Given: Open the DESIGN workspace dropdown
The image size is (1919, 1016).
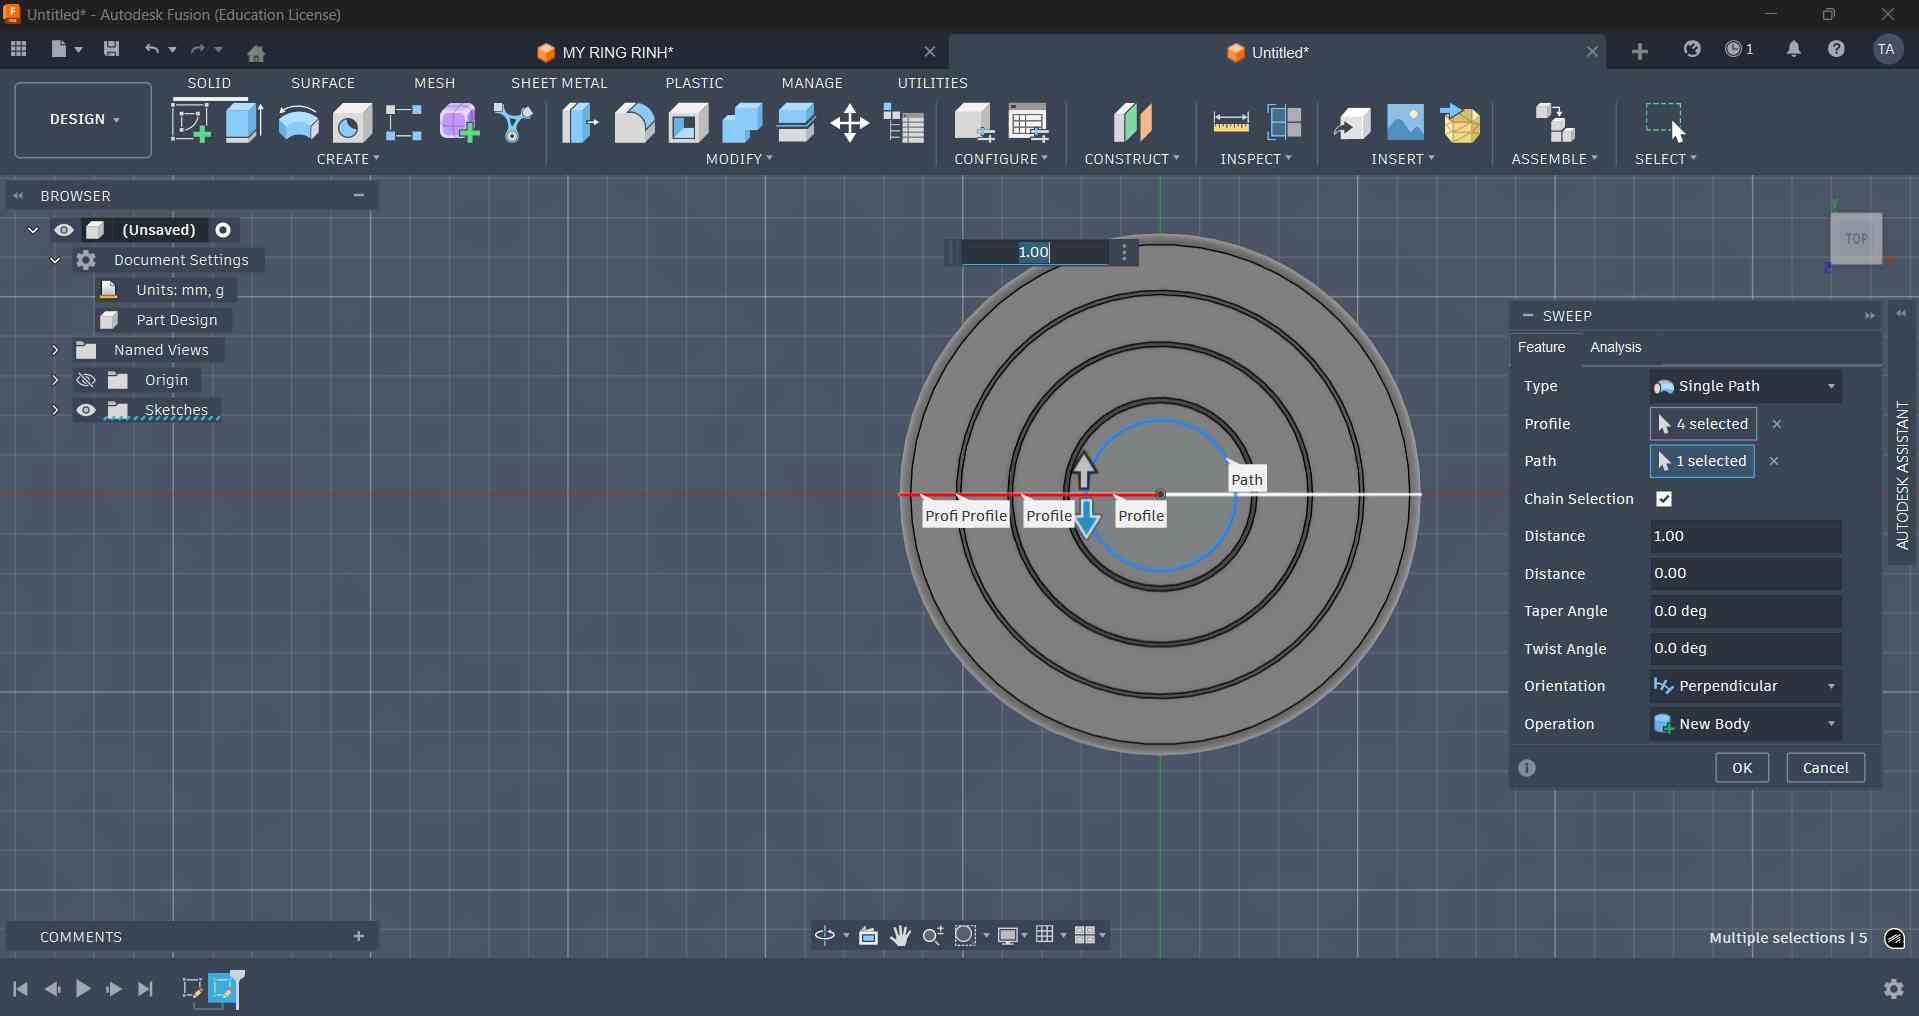Looking at the screenshot, I should coord(83,120).
